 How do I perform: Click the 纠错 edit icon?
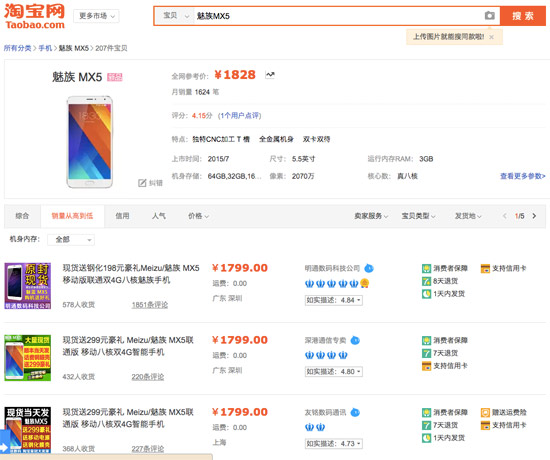click(142, 183)
